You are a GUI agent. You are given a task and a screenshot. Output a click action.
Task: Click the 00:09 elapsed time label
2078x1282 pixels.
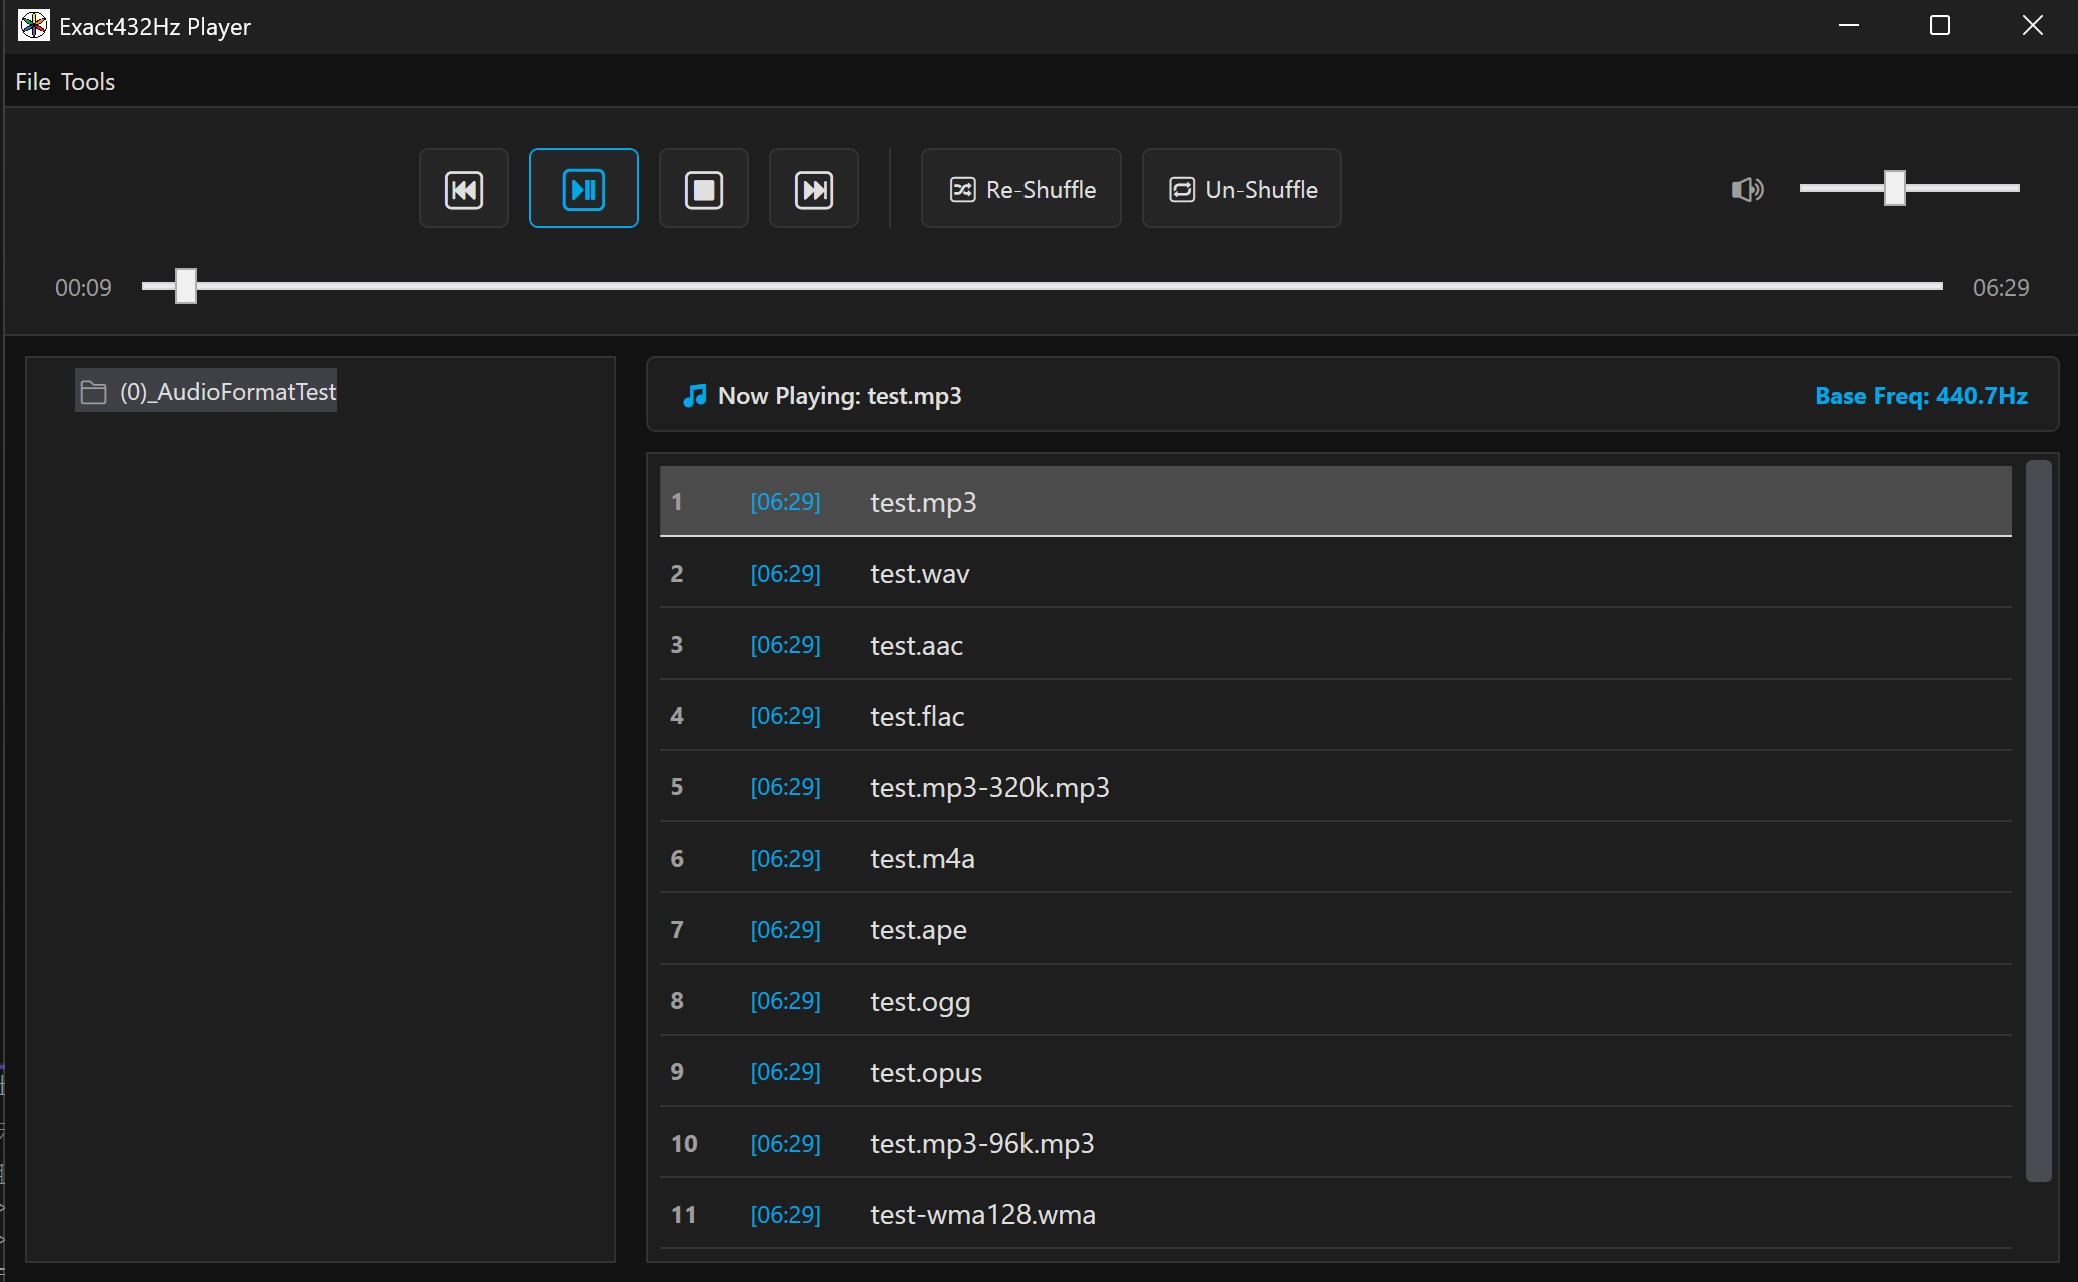click(83, 288)
